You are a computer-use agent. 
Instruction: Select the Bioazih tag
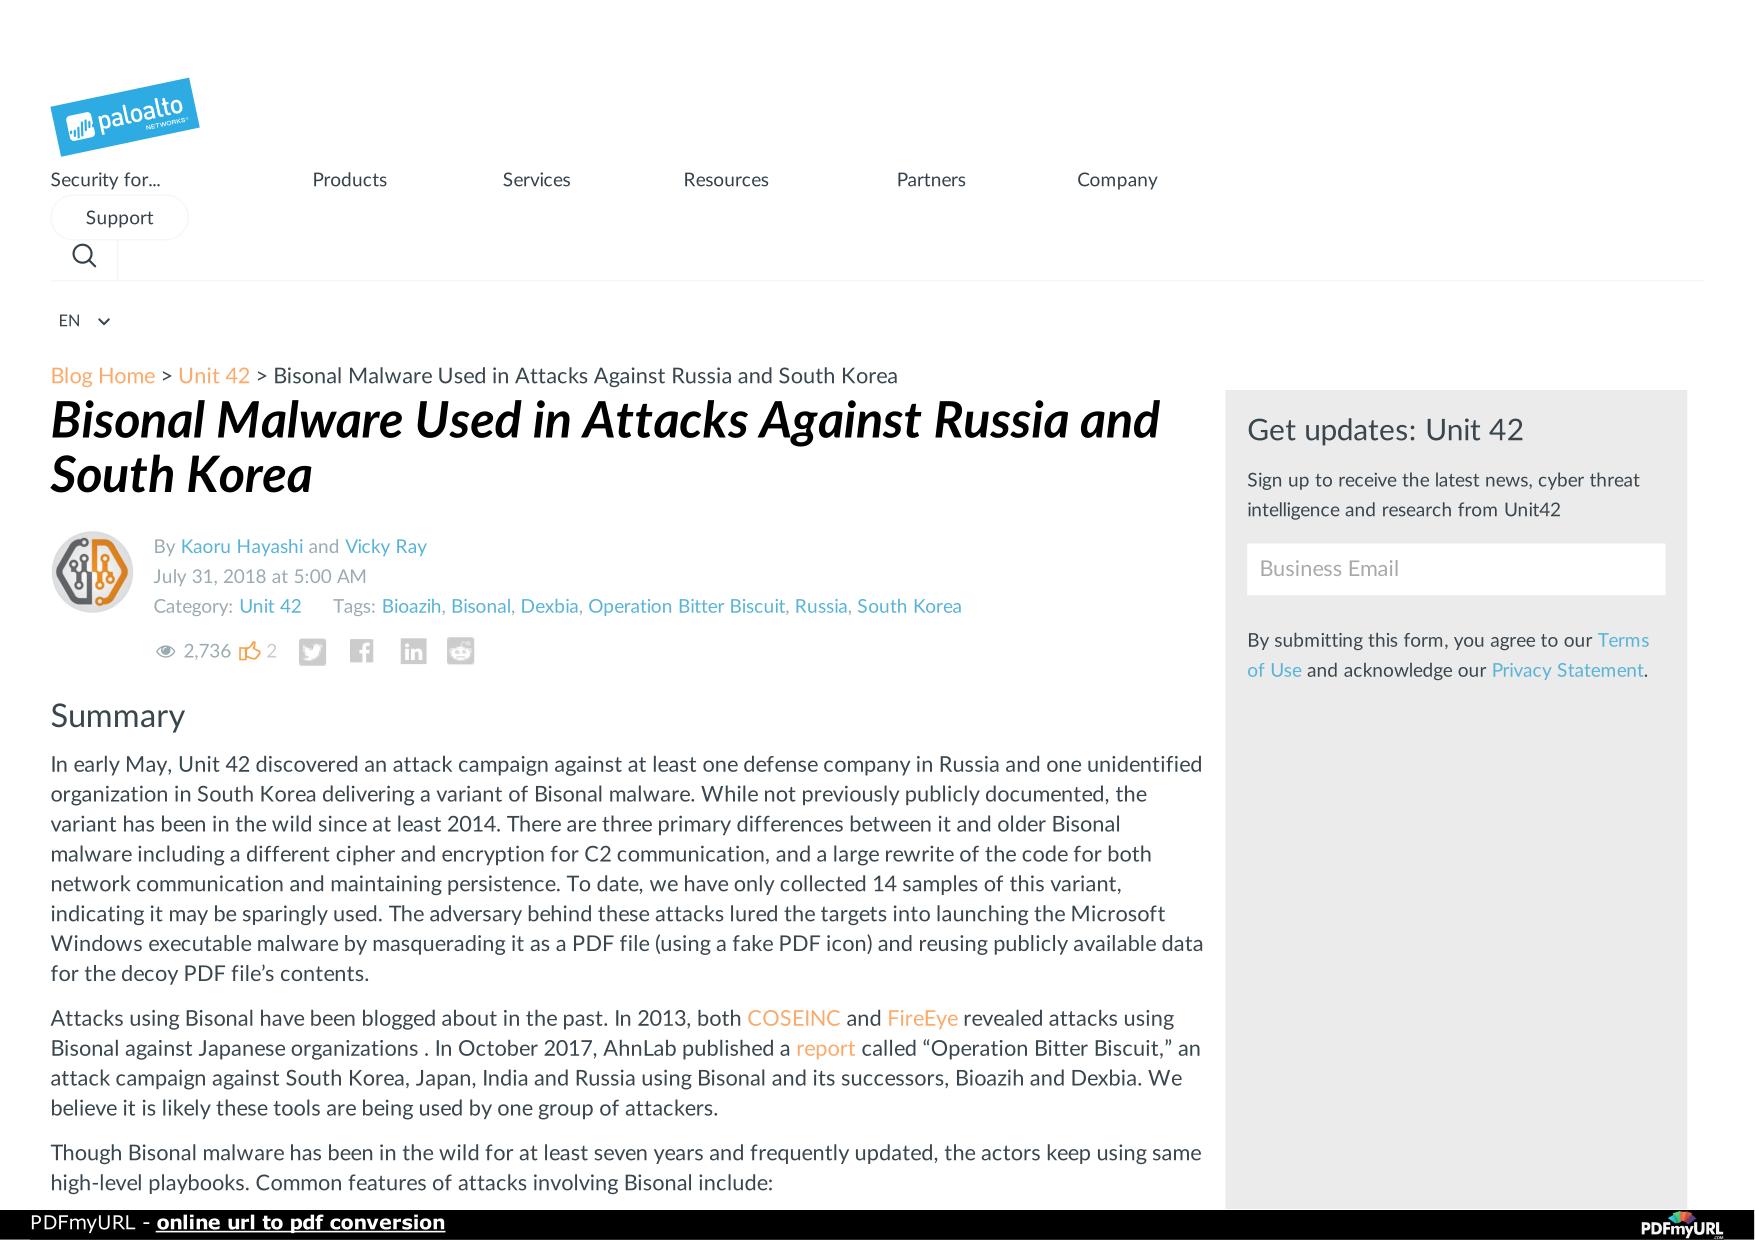coord(411,606)
